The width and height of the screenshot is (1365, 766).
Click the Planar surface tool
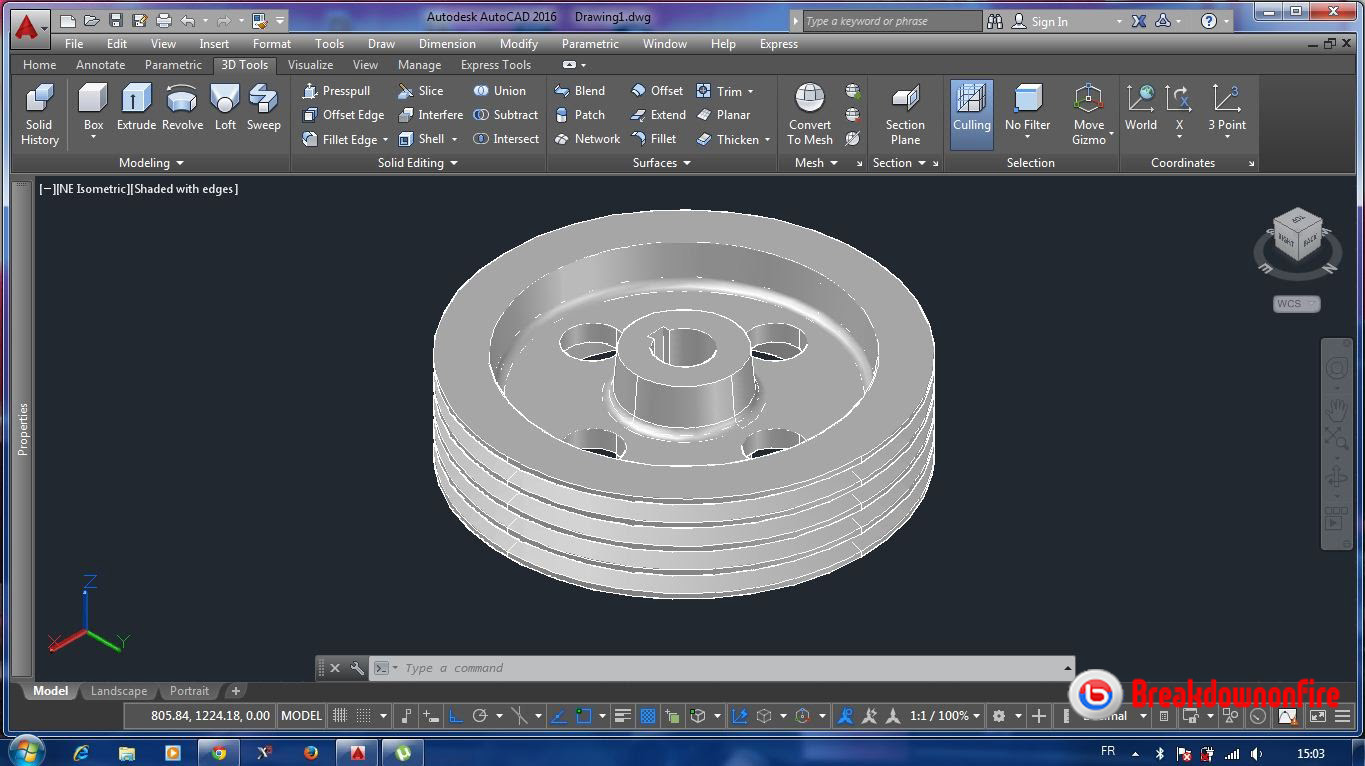click(723, 115)
